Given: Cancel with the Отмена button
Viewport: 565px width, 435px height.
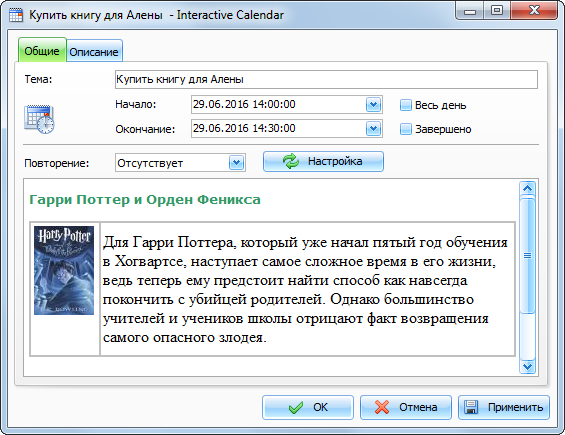Looking at the screenshot, I should [406, 407].
